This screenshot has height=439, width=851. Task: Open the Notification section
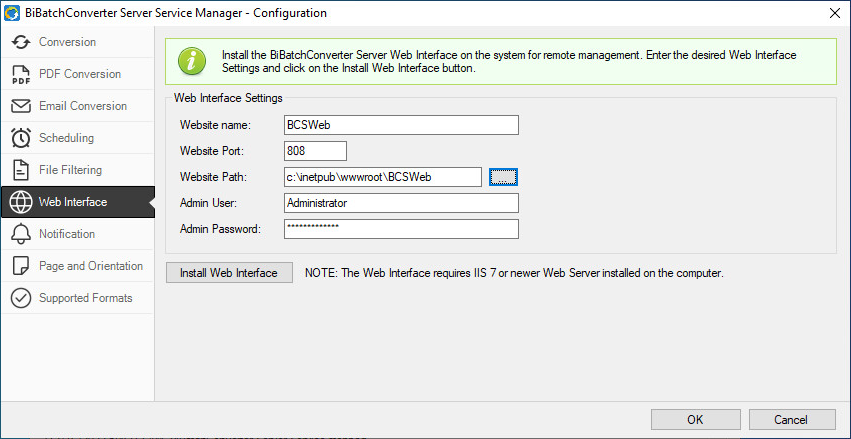tap(78, 234)
